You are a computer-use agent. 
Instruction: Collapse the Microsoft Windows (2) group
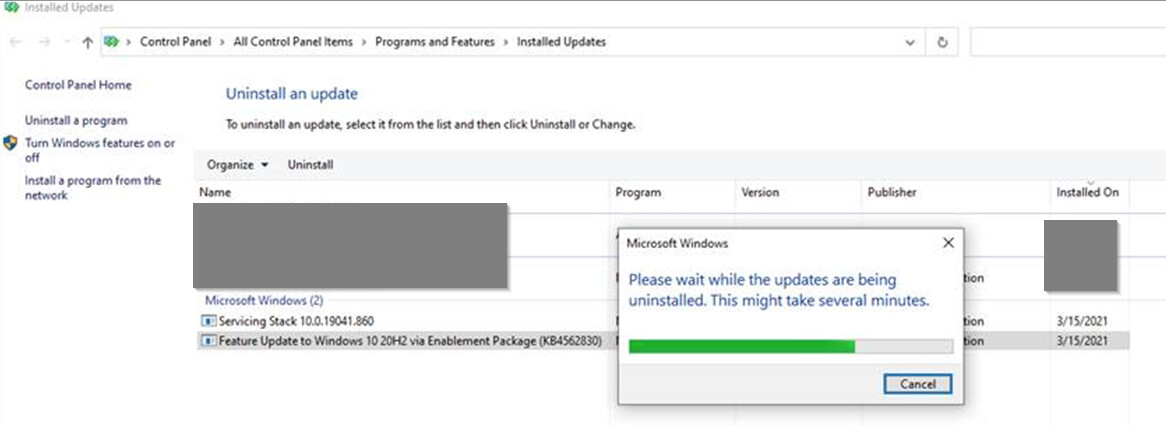[x=264, y=300]
